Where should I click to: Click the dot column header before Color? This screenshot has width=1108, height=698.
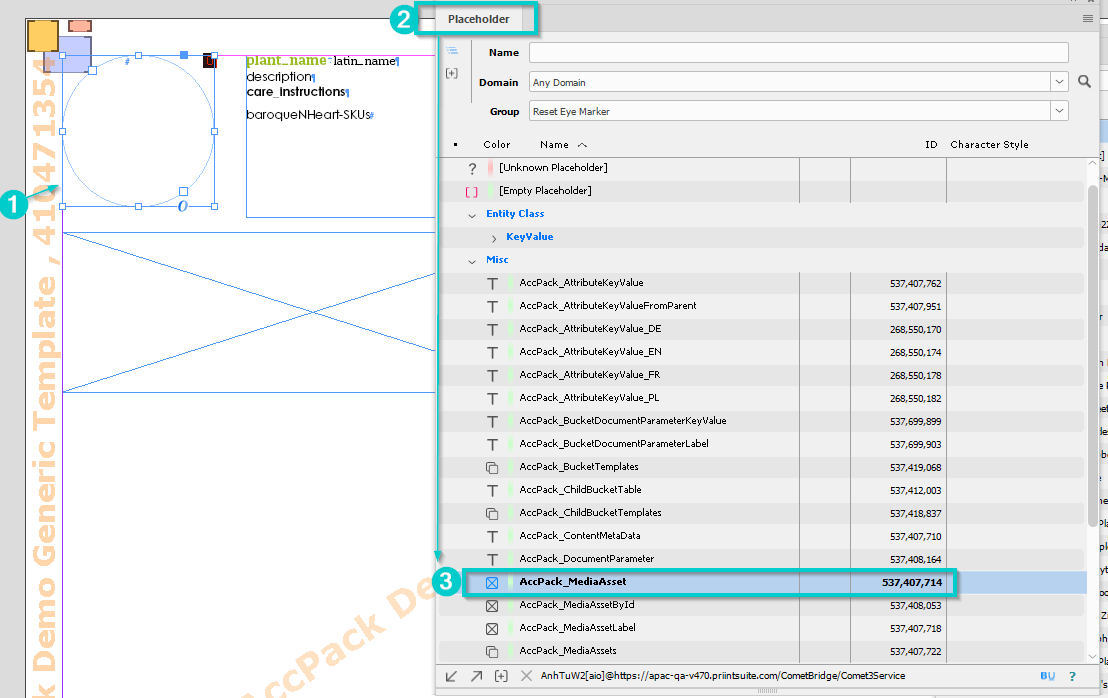[x=455, y=144]
